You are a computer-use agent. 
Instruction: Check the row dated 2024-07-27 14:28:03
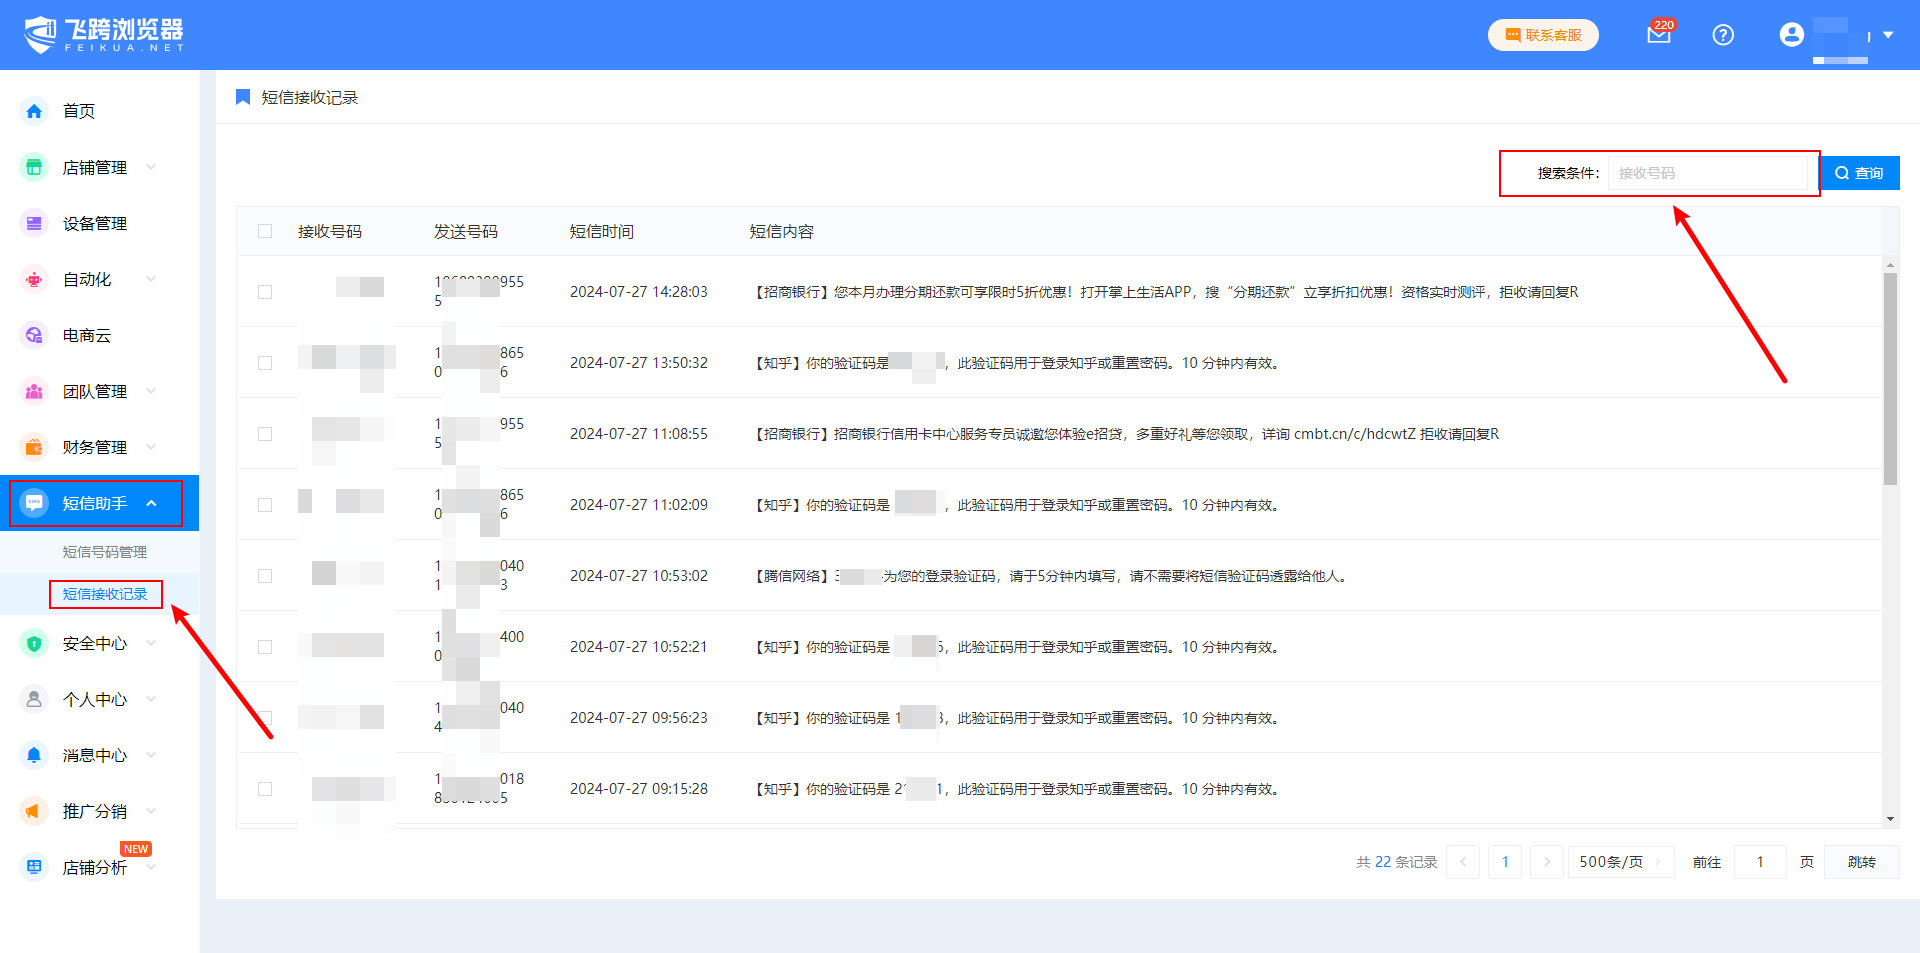tap(265, 292)
